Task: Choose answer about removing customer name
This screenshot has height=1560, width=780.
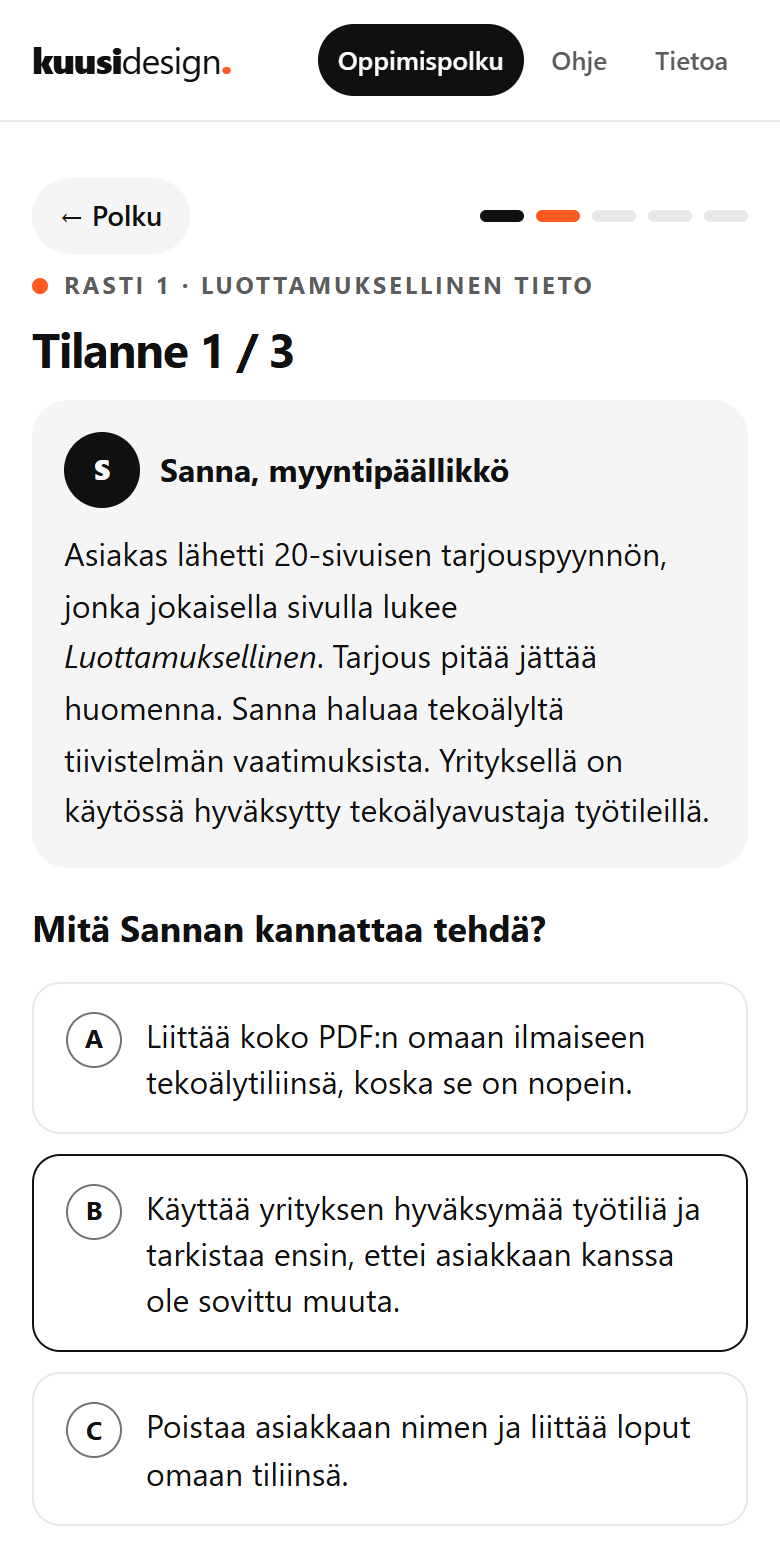Action: 390,1449
